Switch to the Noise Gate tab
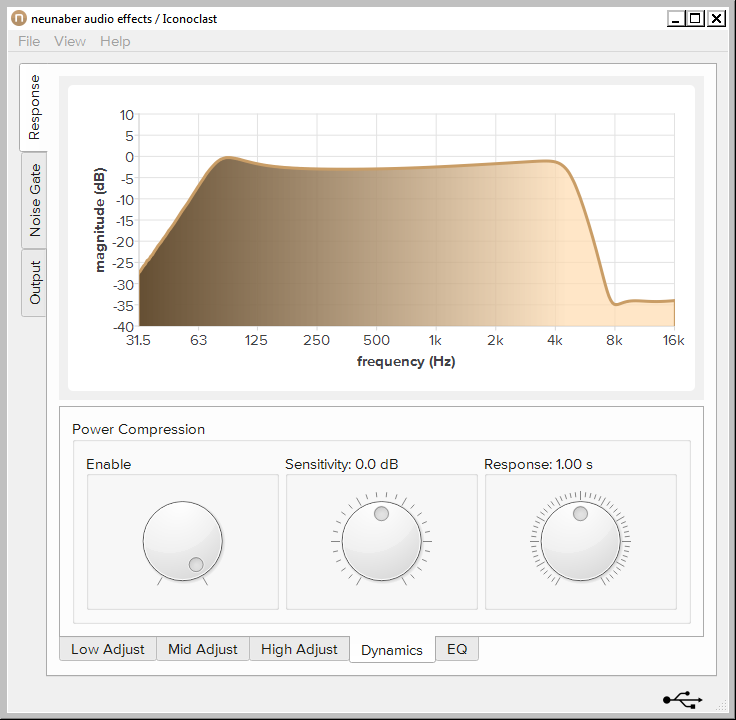The image size is (736, 720). coord(34,200)
